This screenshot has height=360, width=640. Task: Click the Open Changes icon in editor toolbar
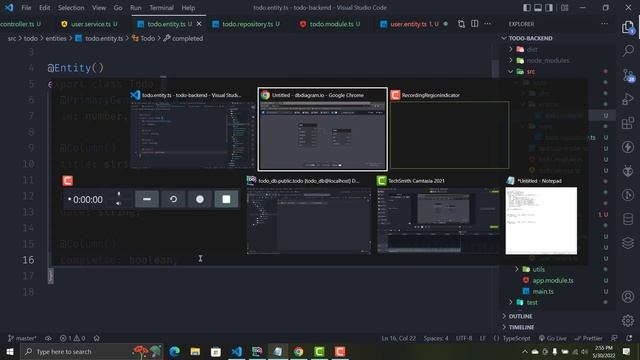tap(461, 24)
